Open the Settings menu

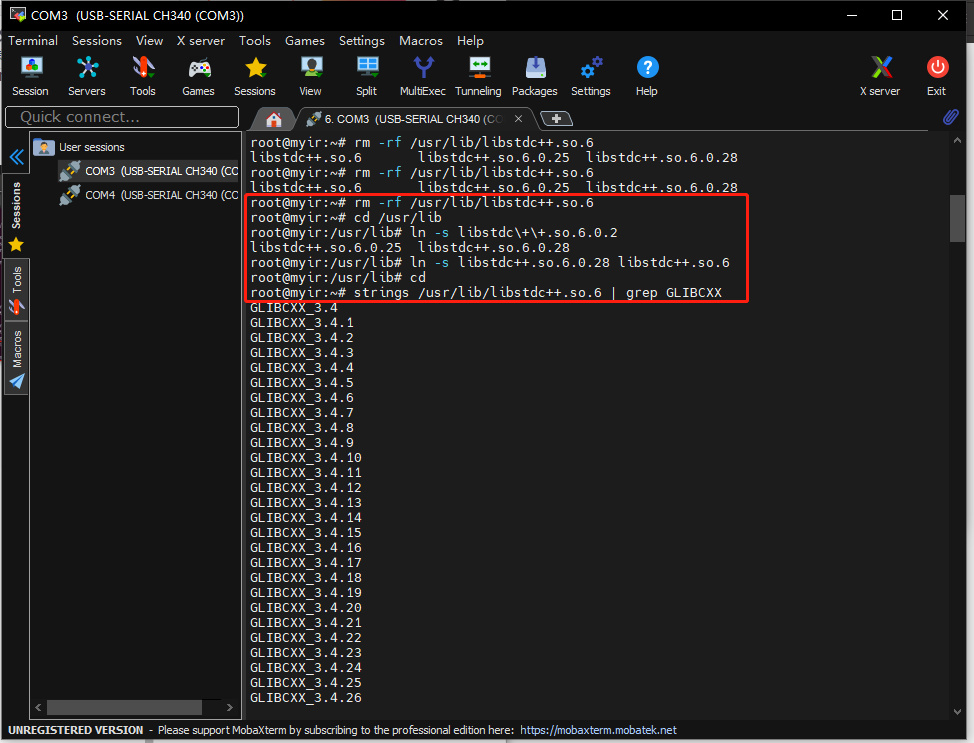pos(362,40)
